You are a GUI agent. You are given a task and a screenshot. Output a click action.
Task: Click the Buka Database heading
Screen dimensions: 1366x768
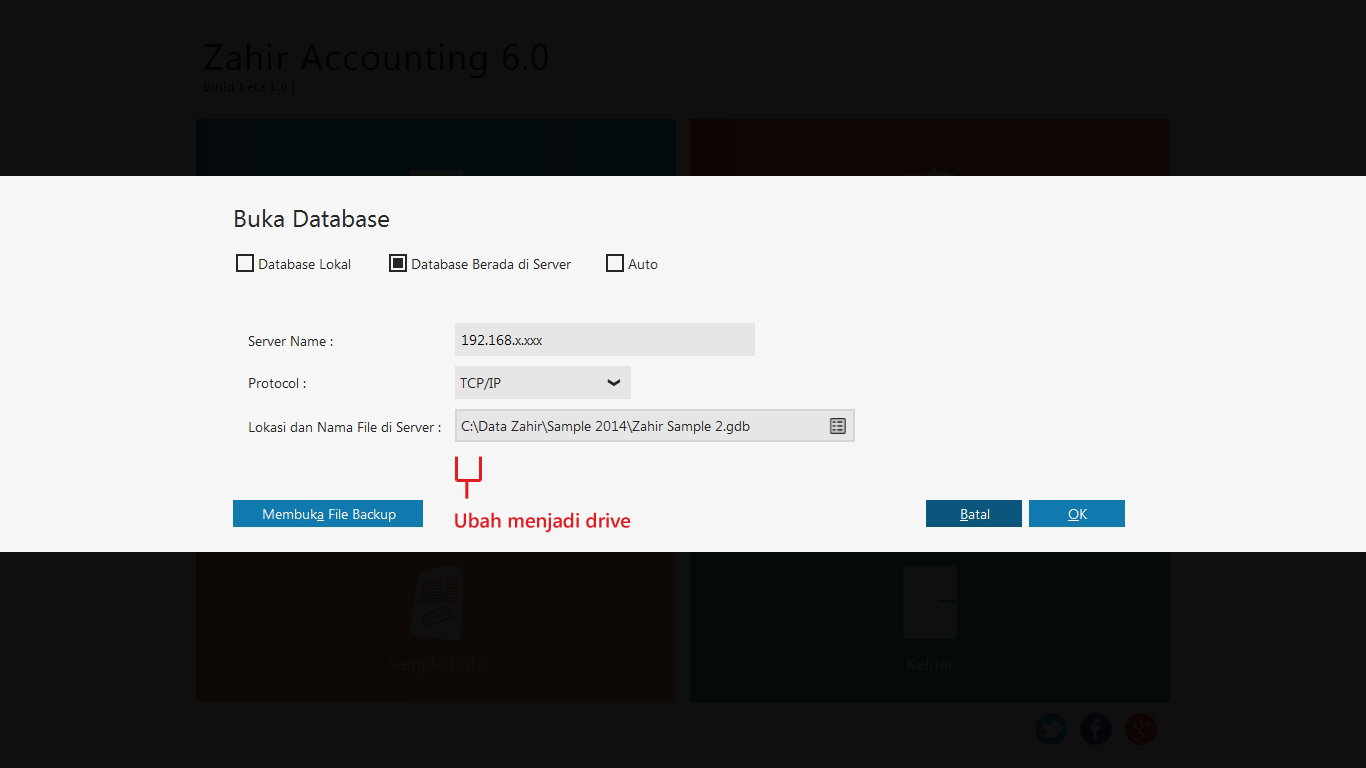click(x=312, y=219)
